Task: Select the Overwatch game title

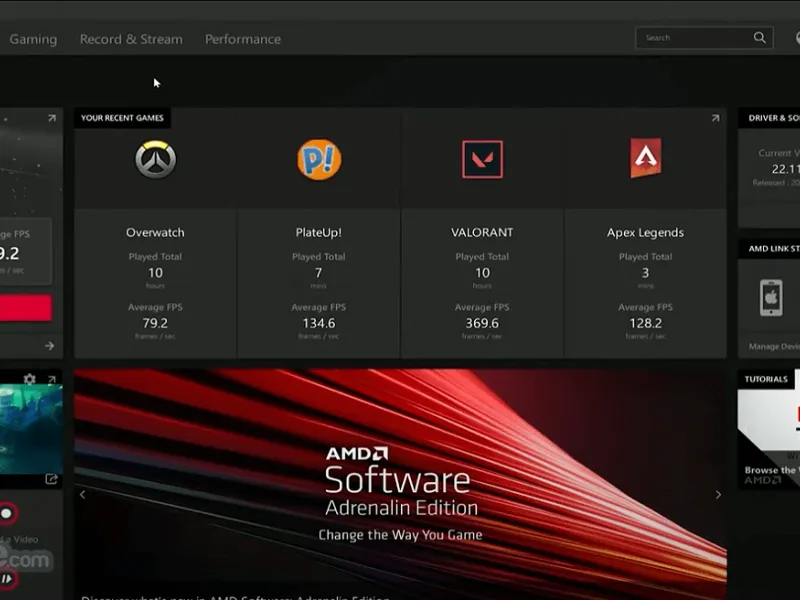Action: coord(155,232)
